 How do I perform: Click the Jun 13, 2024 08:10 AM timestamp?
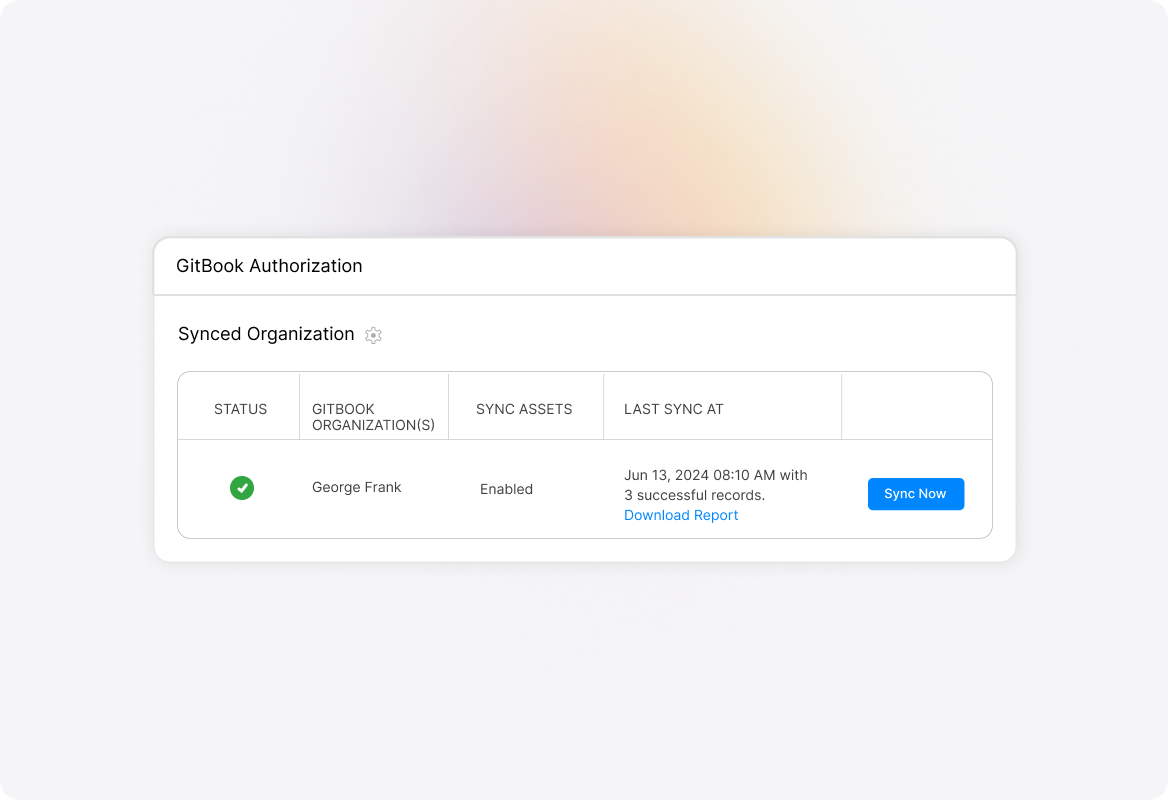tap(702, 475)
